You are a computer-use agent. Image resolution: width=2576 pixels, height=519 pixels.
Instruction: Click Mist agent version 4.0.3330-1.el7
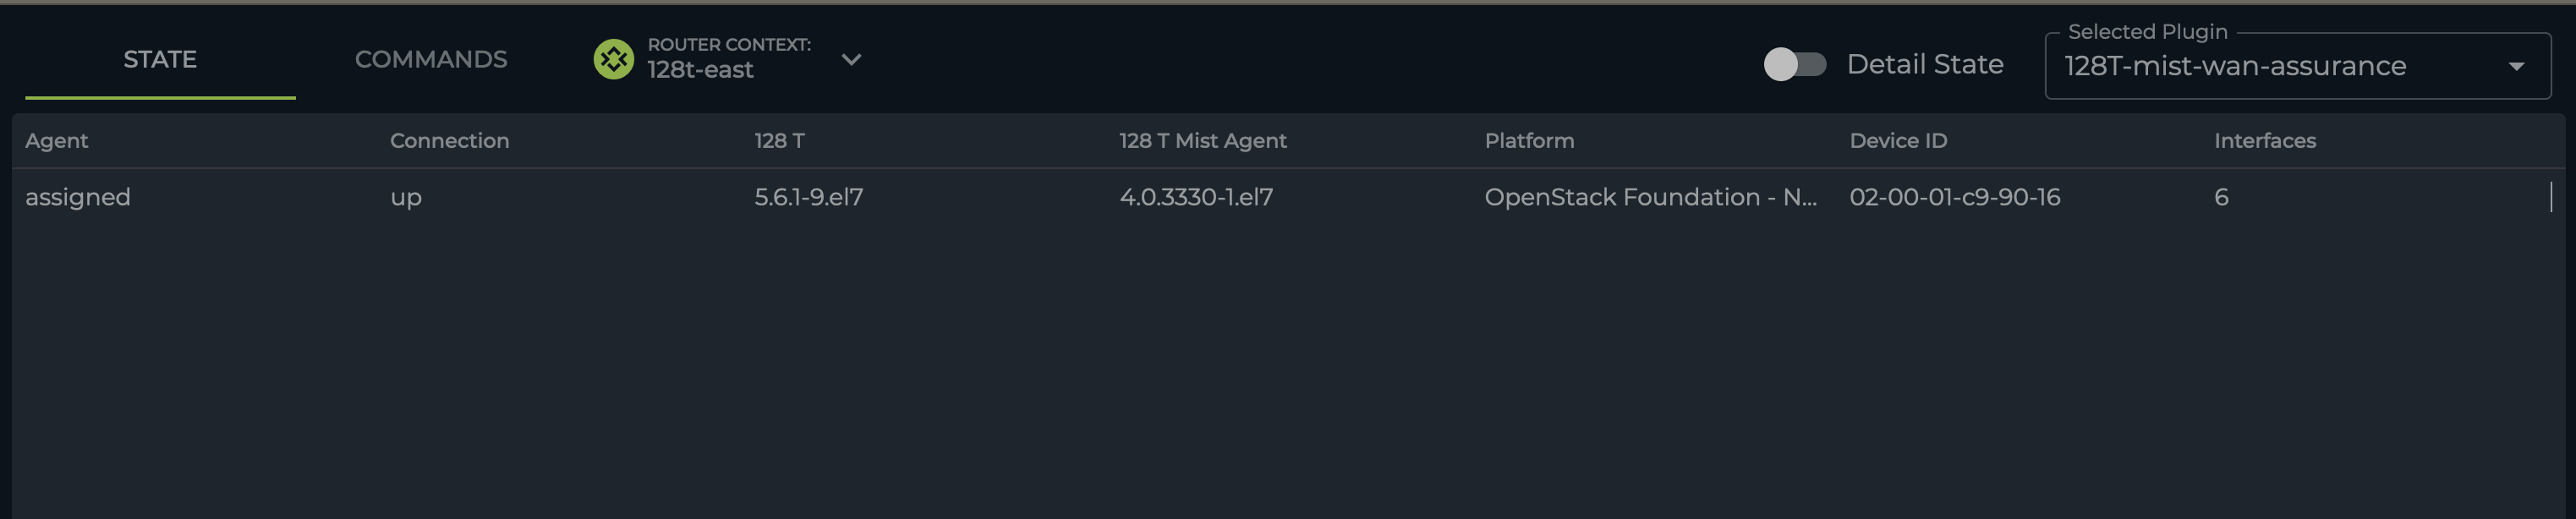(x=1196, y=197)
